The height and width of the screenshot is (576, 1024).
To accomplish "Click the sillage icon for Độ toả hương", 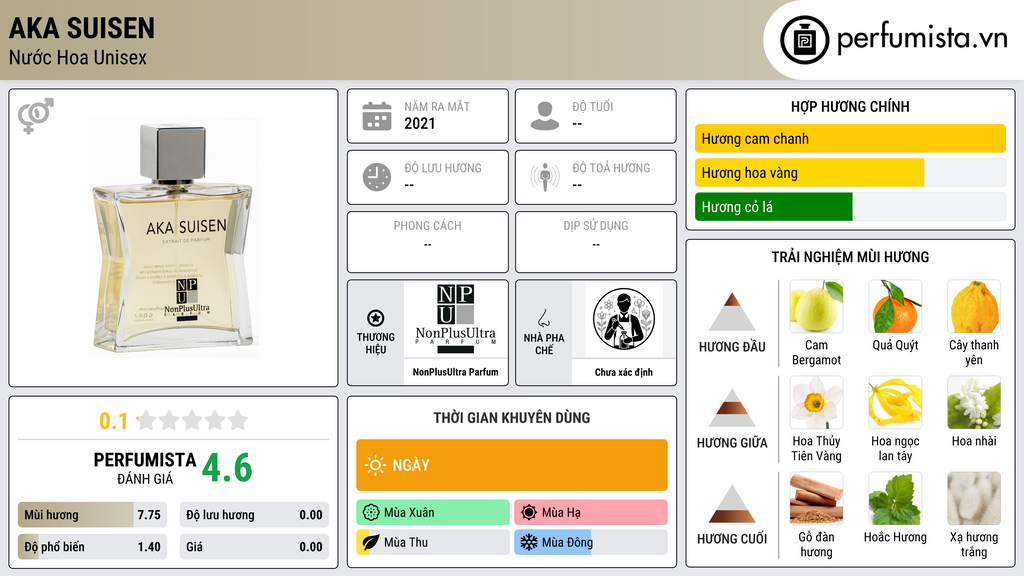I will [545, 177].
